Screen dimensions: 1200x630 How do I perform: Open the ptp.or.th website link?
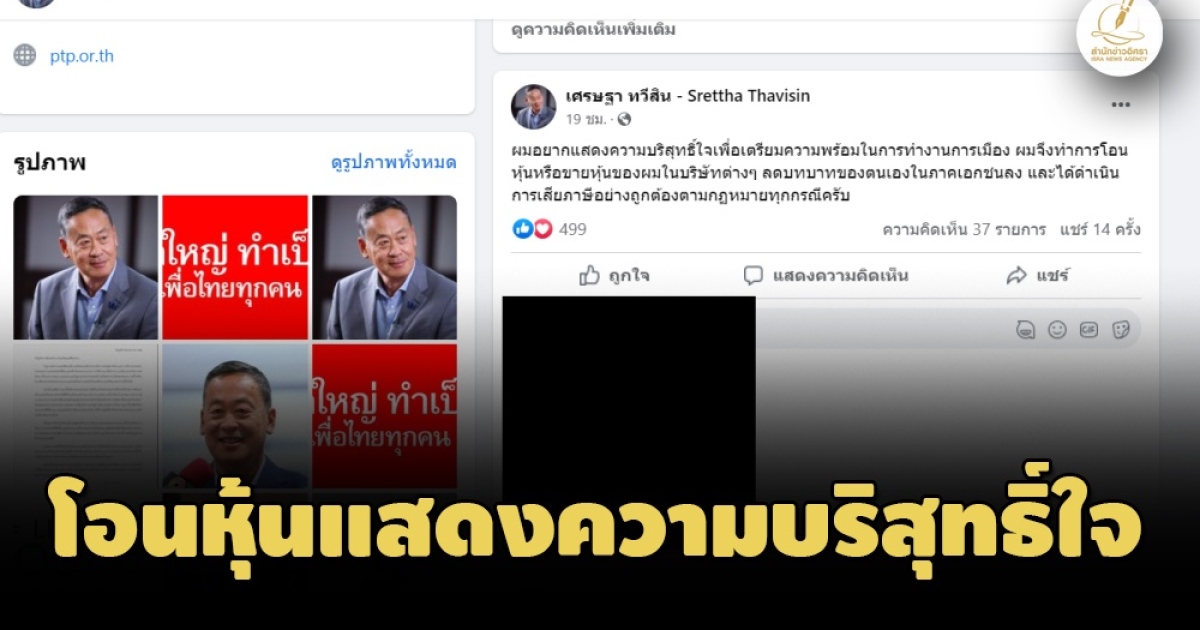(x=82, y=56)
